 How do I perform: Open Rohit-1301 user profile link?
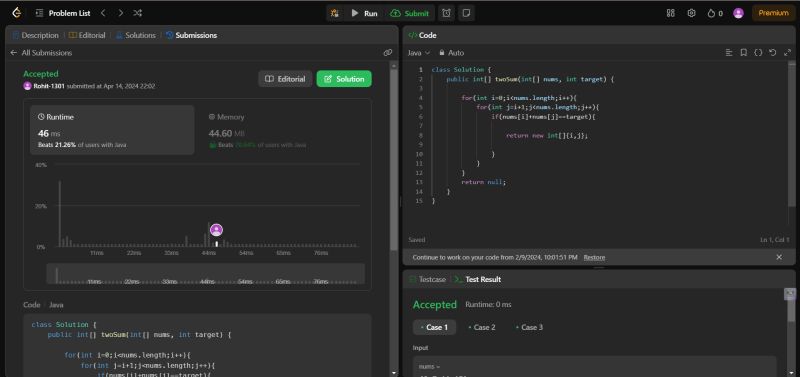point(49,86)
